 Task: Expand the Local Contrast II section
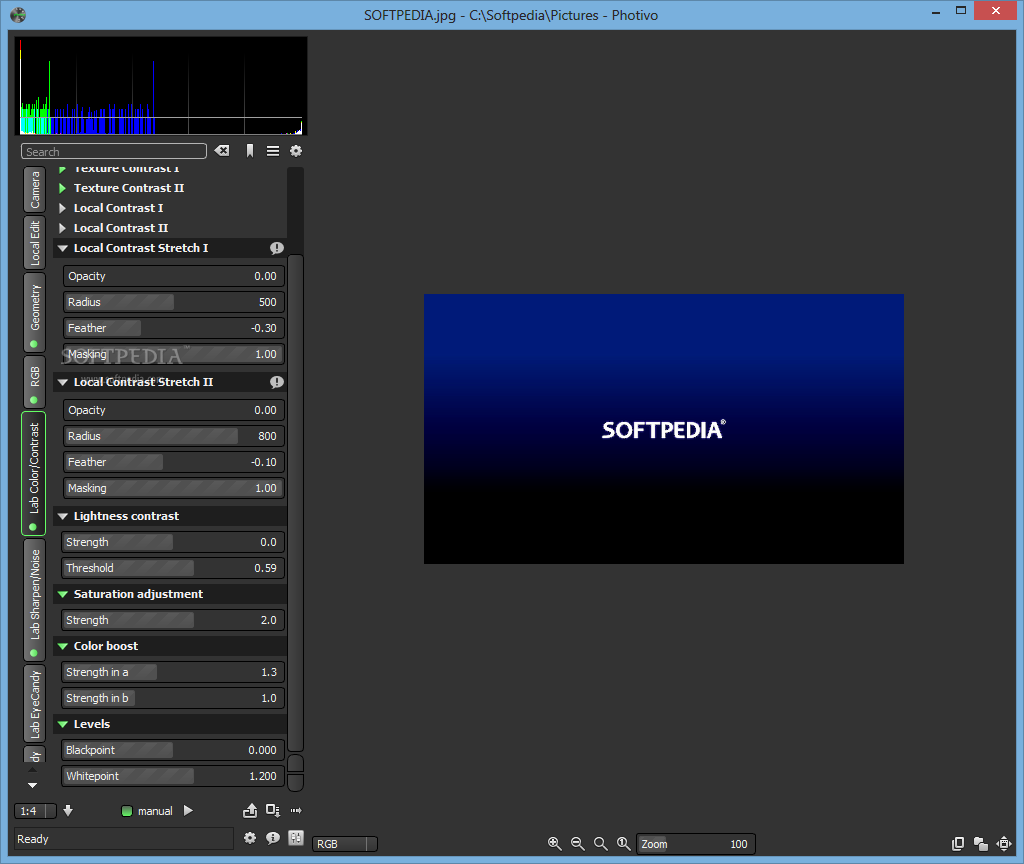(63, 228)
